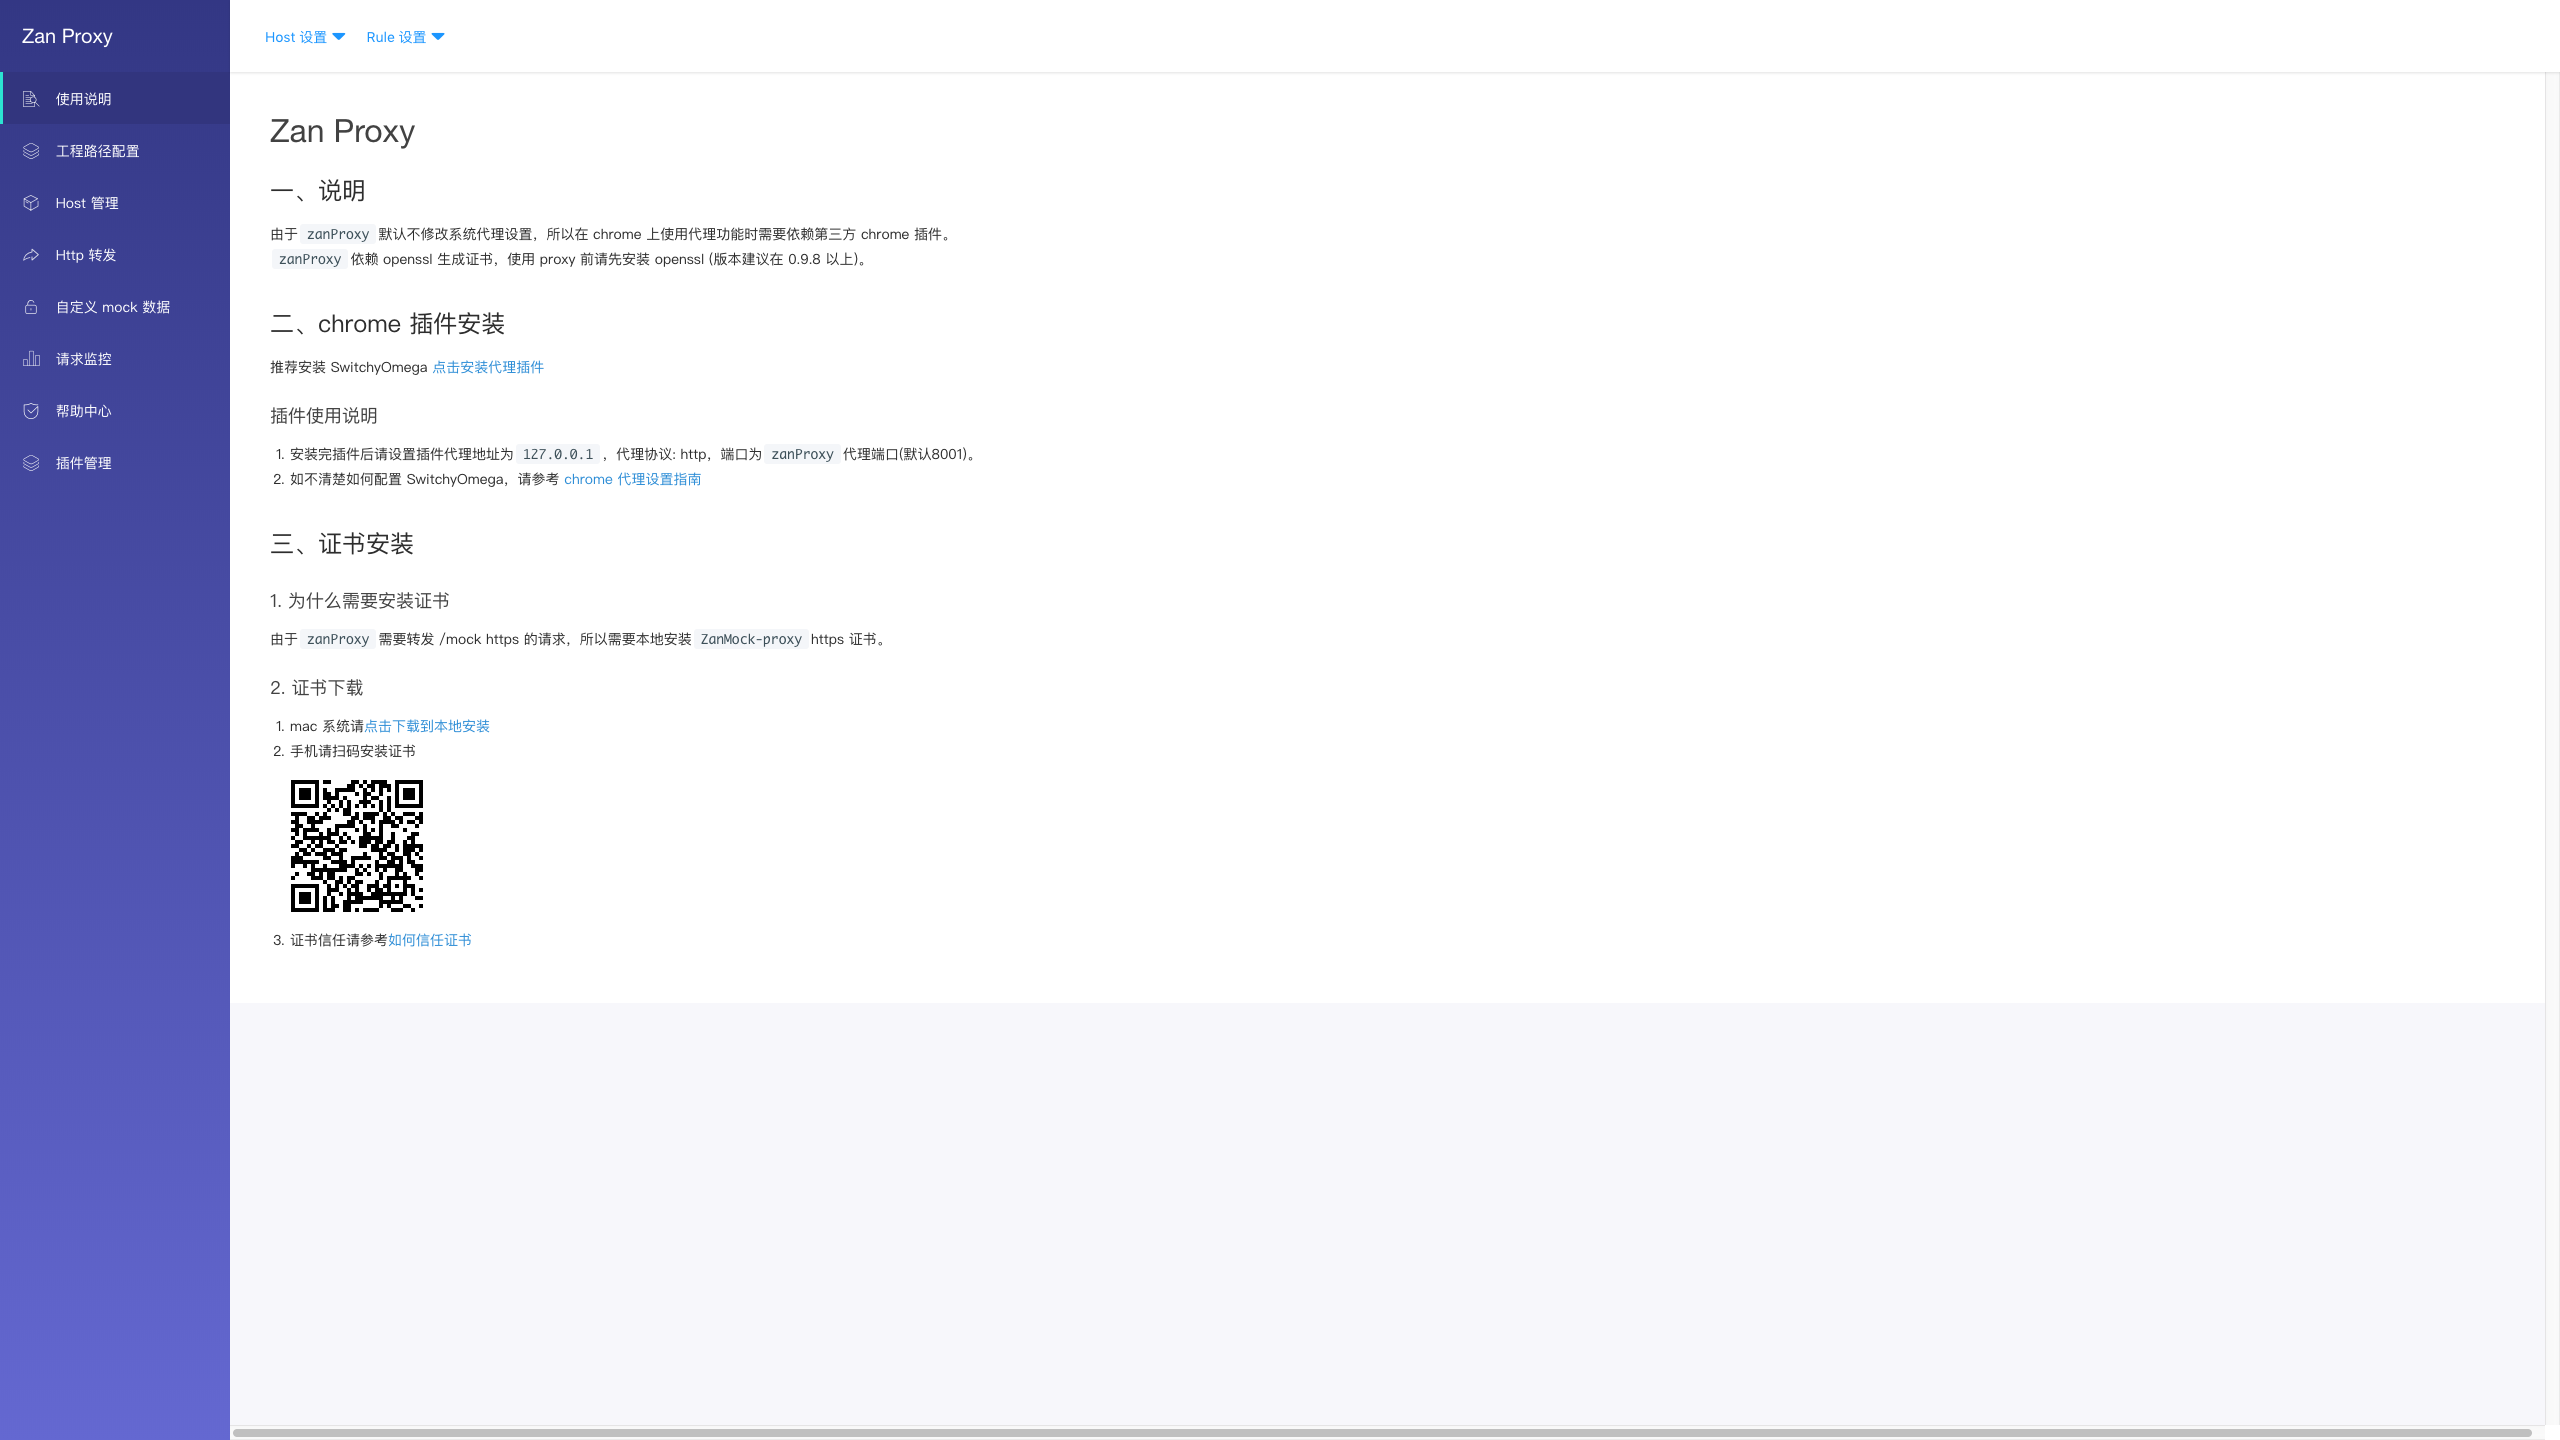Click the horizontal scrollbar at bottom

[x=1382, y=1432]
